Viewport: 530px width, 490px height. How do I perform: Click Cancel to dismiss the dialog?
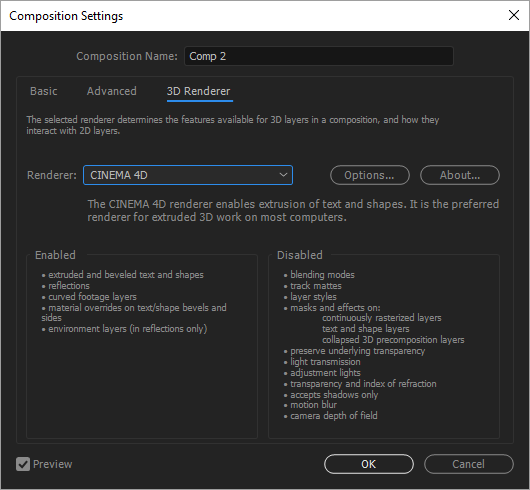pyautogui.click(x=469, y=464)
